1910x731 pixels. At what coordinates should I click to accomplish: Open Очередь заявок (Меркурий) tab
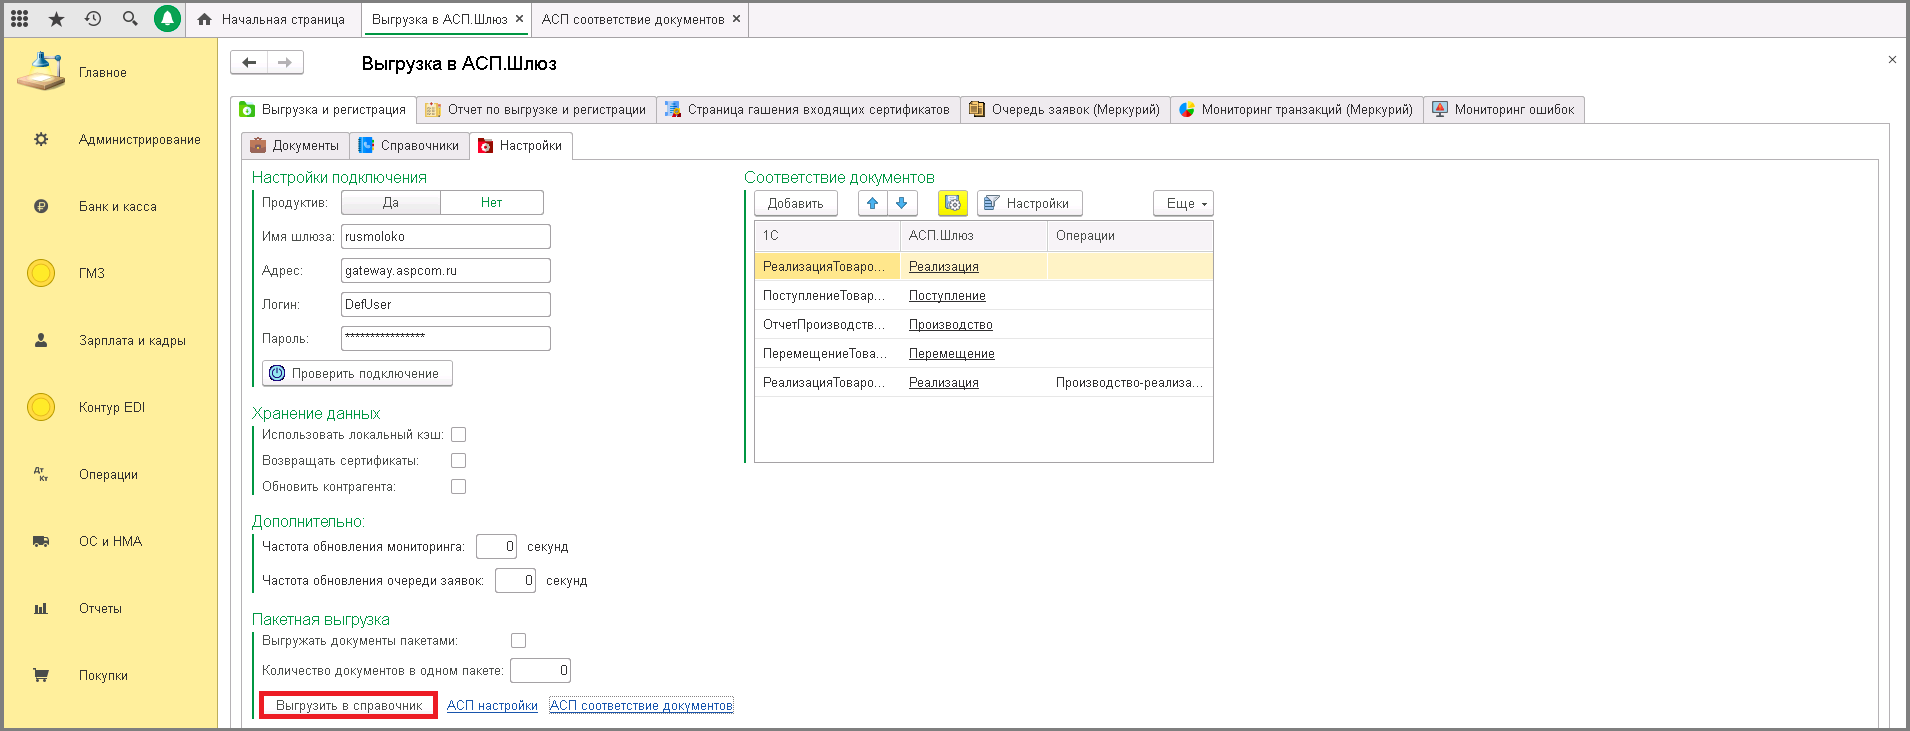1065,110
